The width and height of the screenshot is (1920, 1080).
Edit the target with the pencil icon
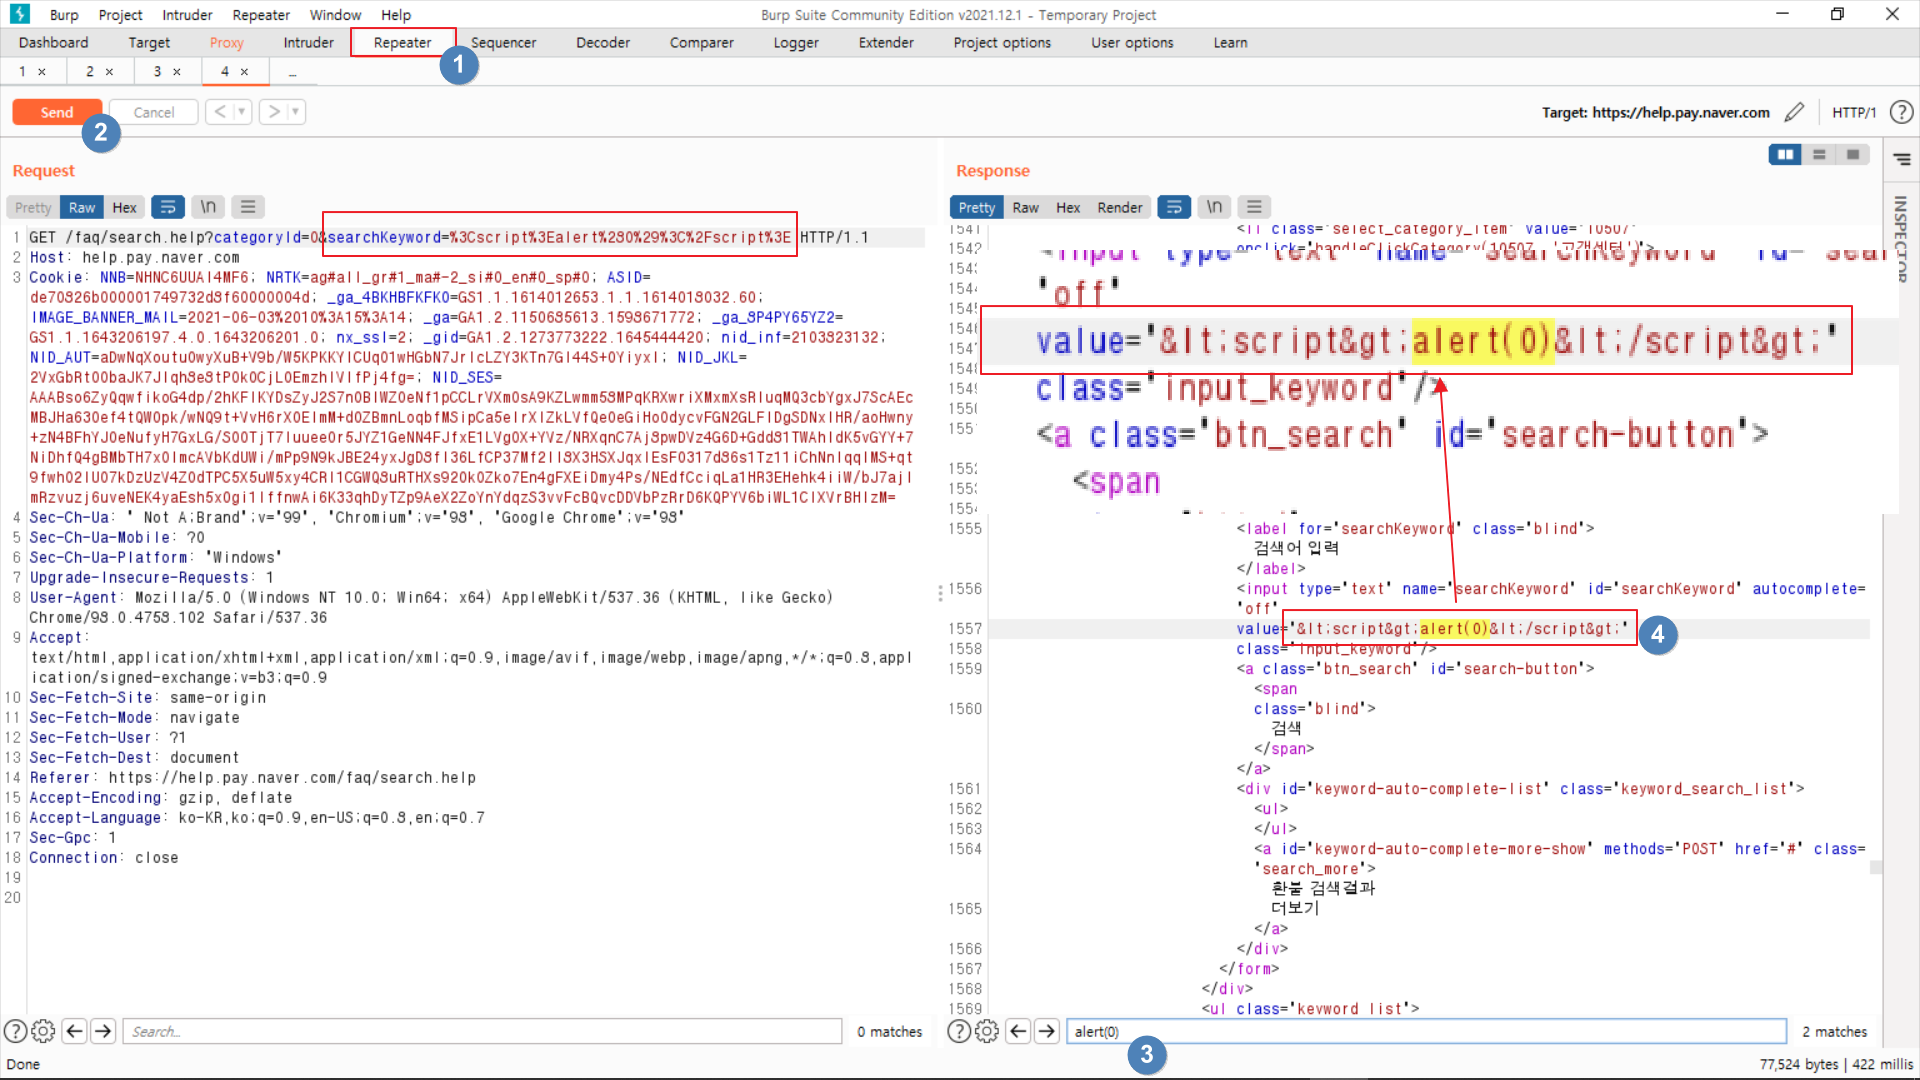click(1794, 112)
